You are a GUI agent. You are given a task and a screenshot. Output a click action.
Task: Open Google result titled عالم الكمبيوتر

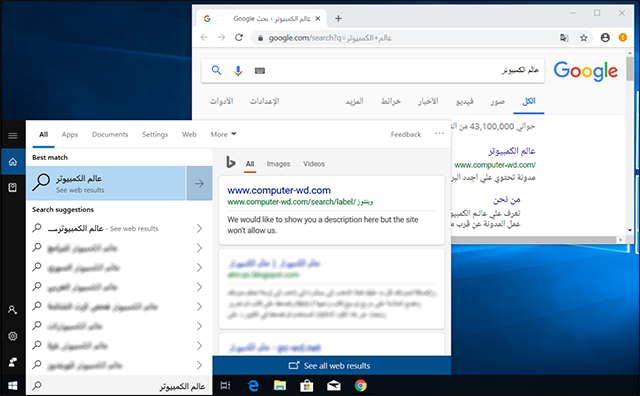[x=511, y=151]
